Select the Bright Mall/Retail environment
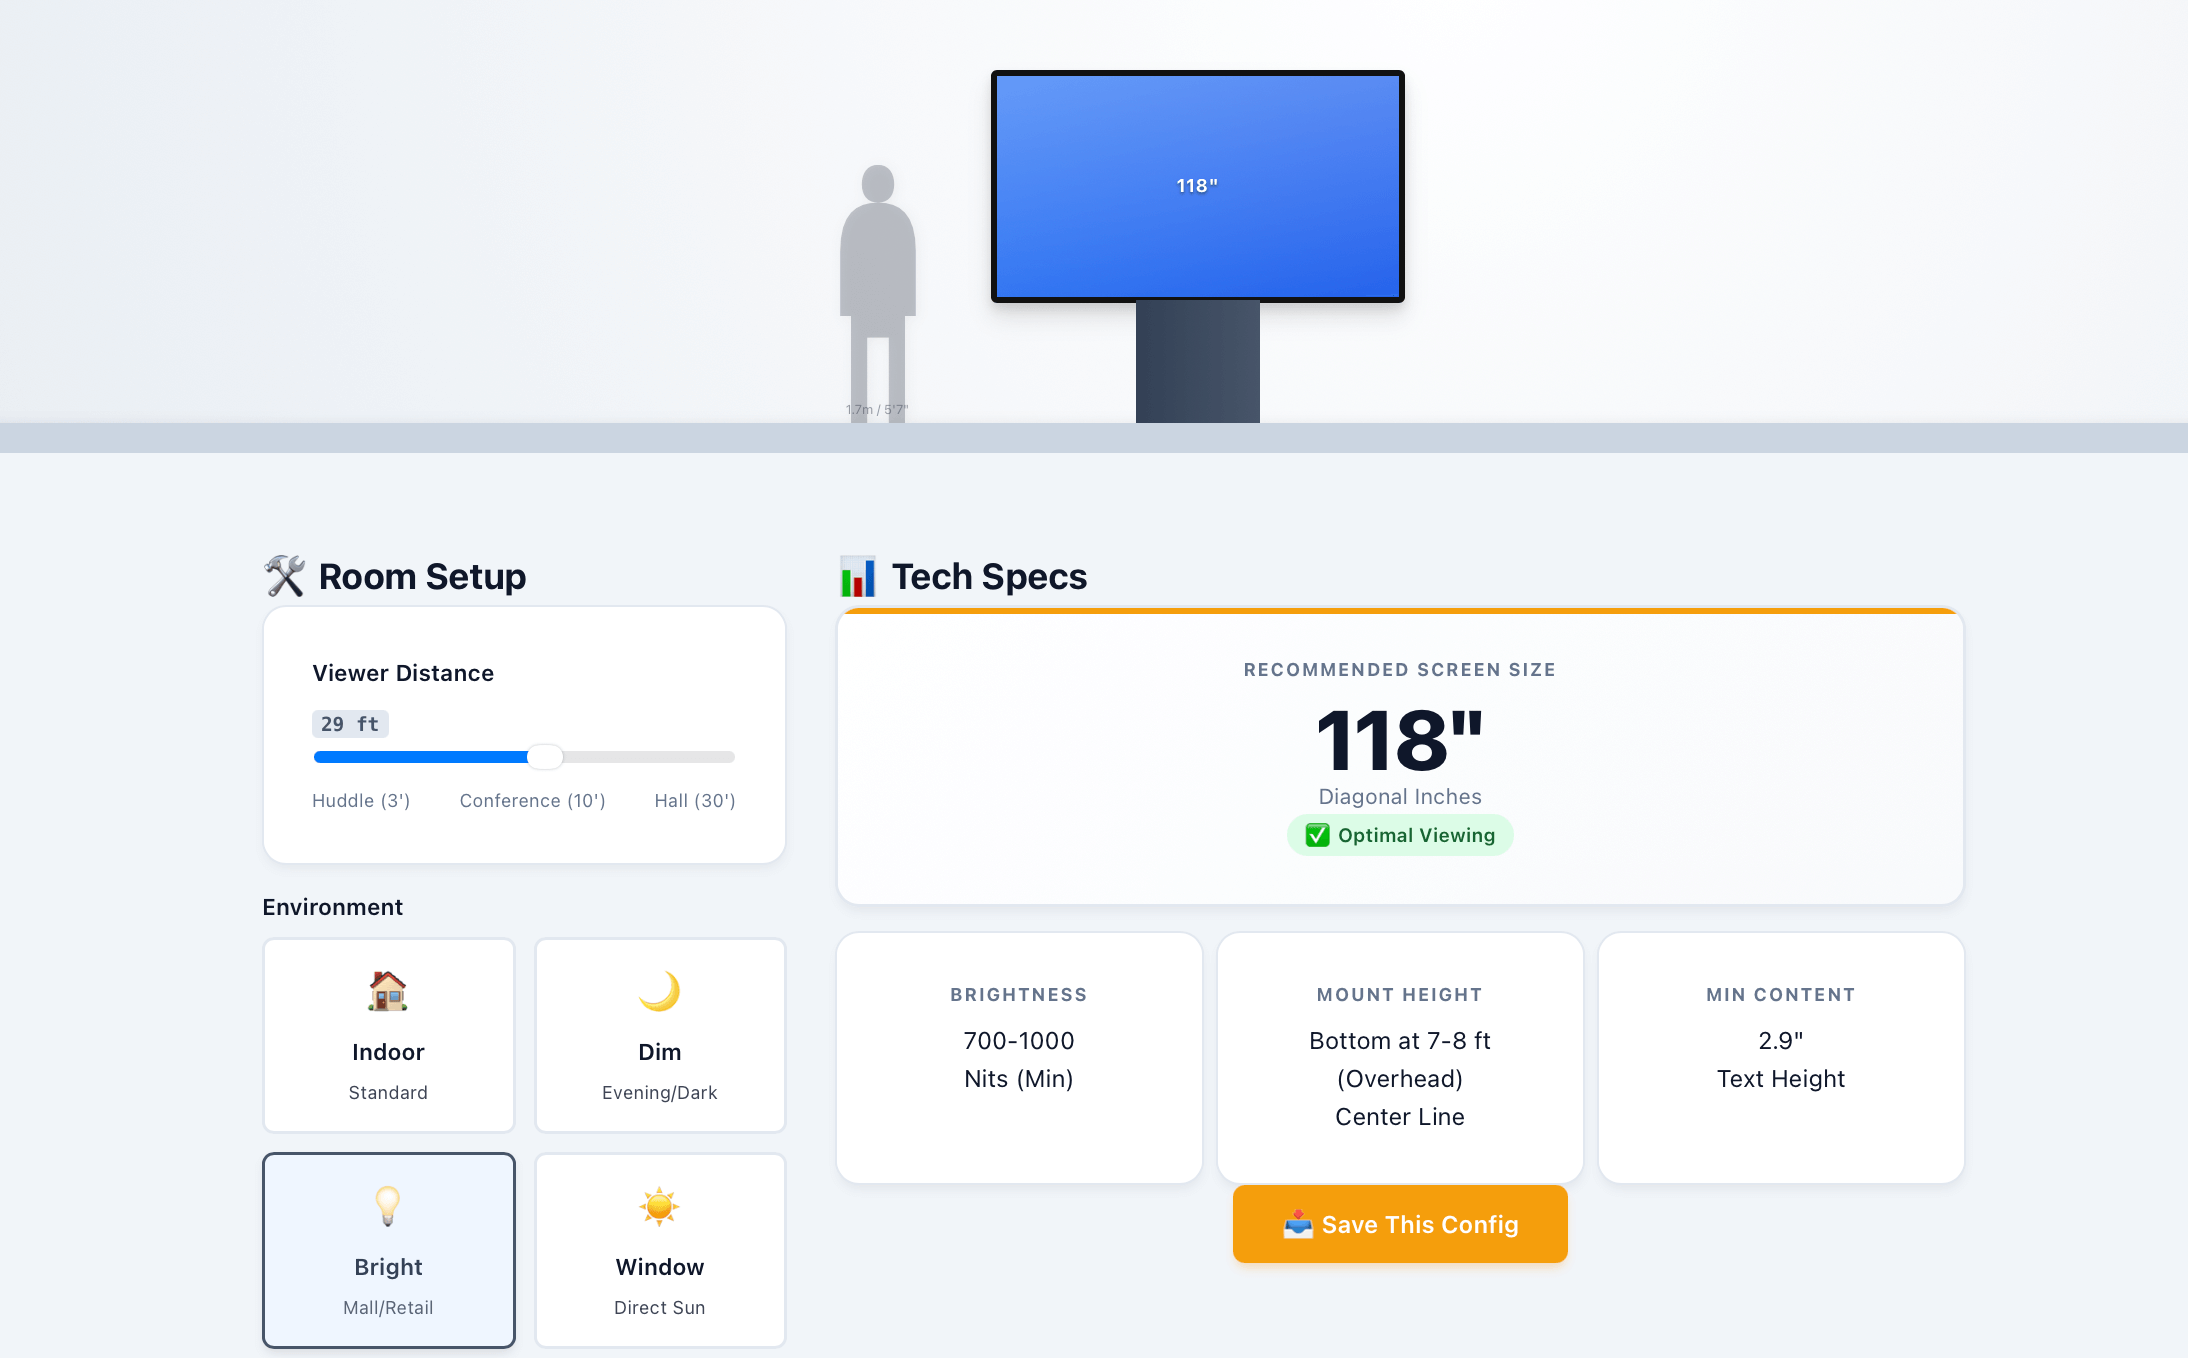This screenshot has height=1358, width=2188. [x=389, y=1250]
